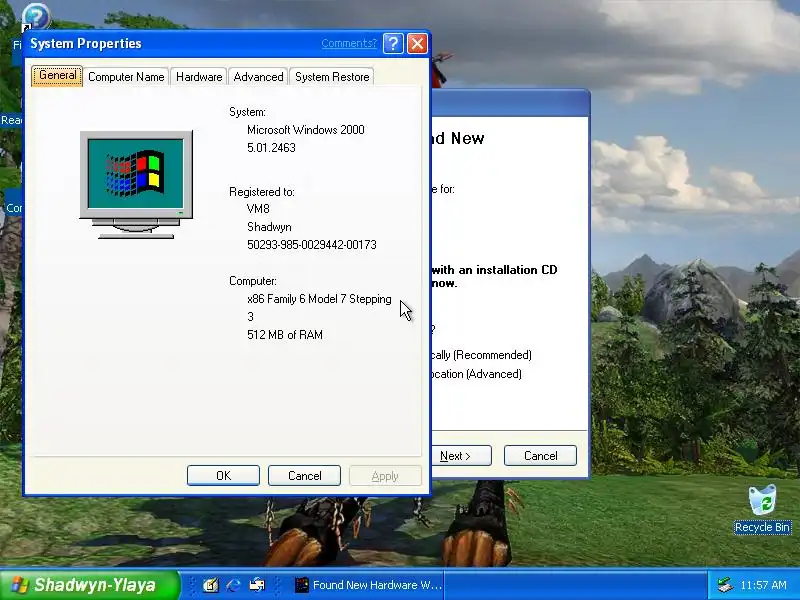The height and width of the screenshot is (600, 800).
Task: Click the Show Desktop quick launch icon
Action: point(210,585)
